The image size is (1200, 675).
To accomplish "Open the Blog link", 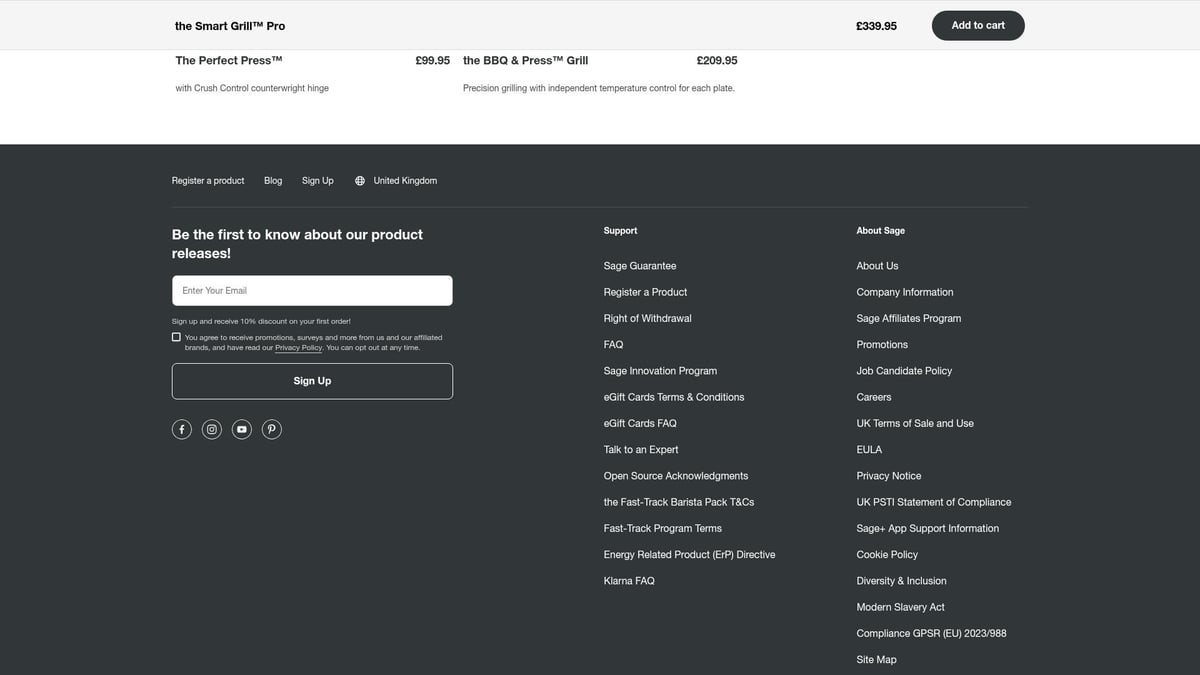I will point(273,181).
